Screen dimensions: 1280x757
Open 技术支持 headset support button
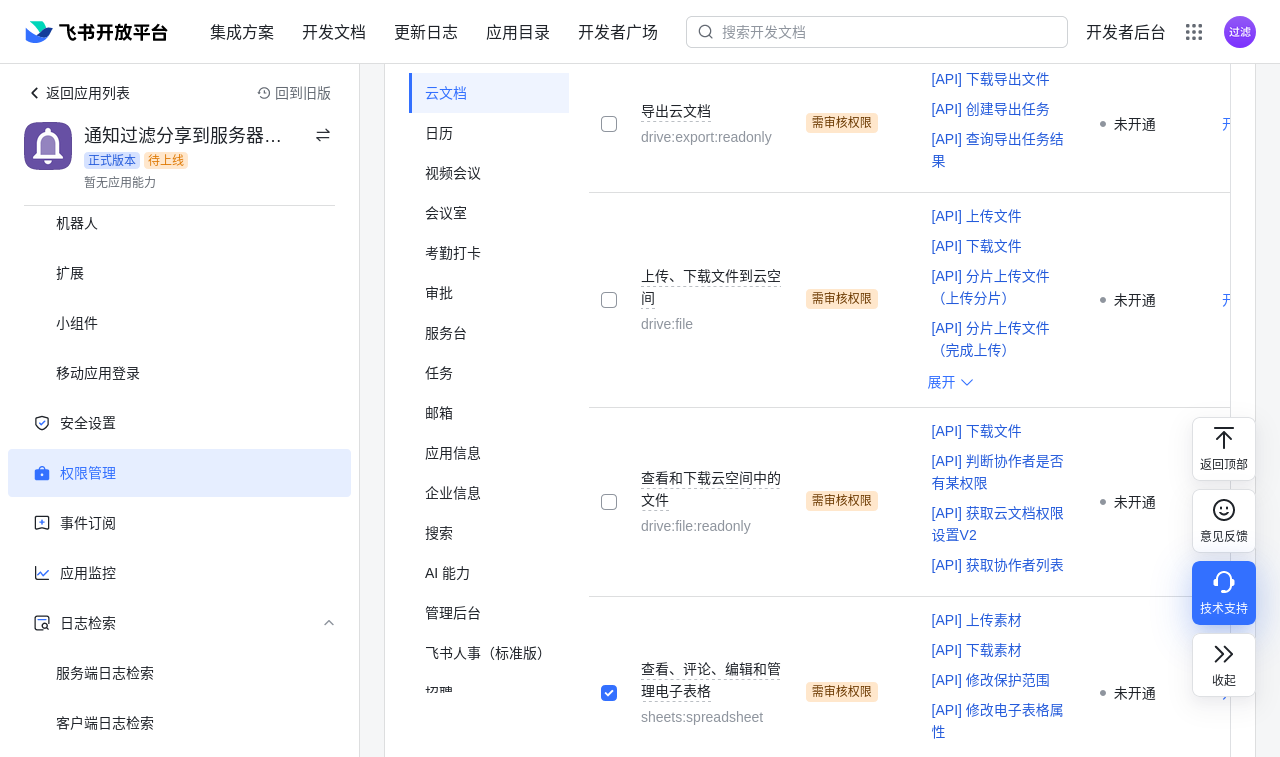click(1224, 593)
